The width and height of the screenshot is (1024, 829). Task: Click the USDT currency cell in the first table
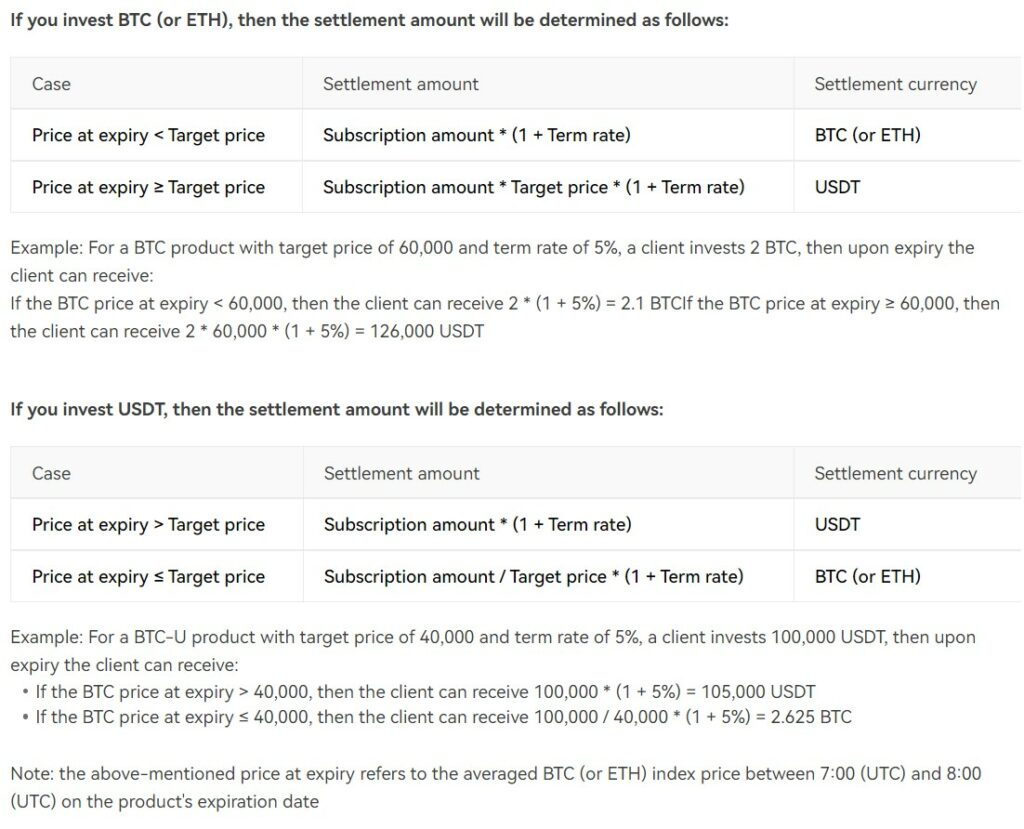(837, 187)
